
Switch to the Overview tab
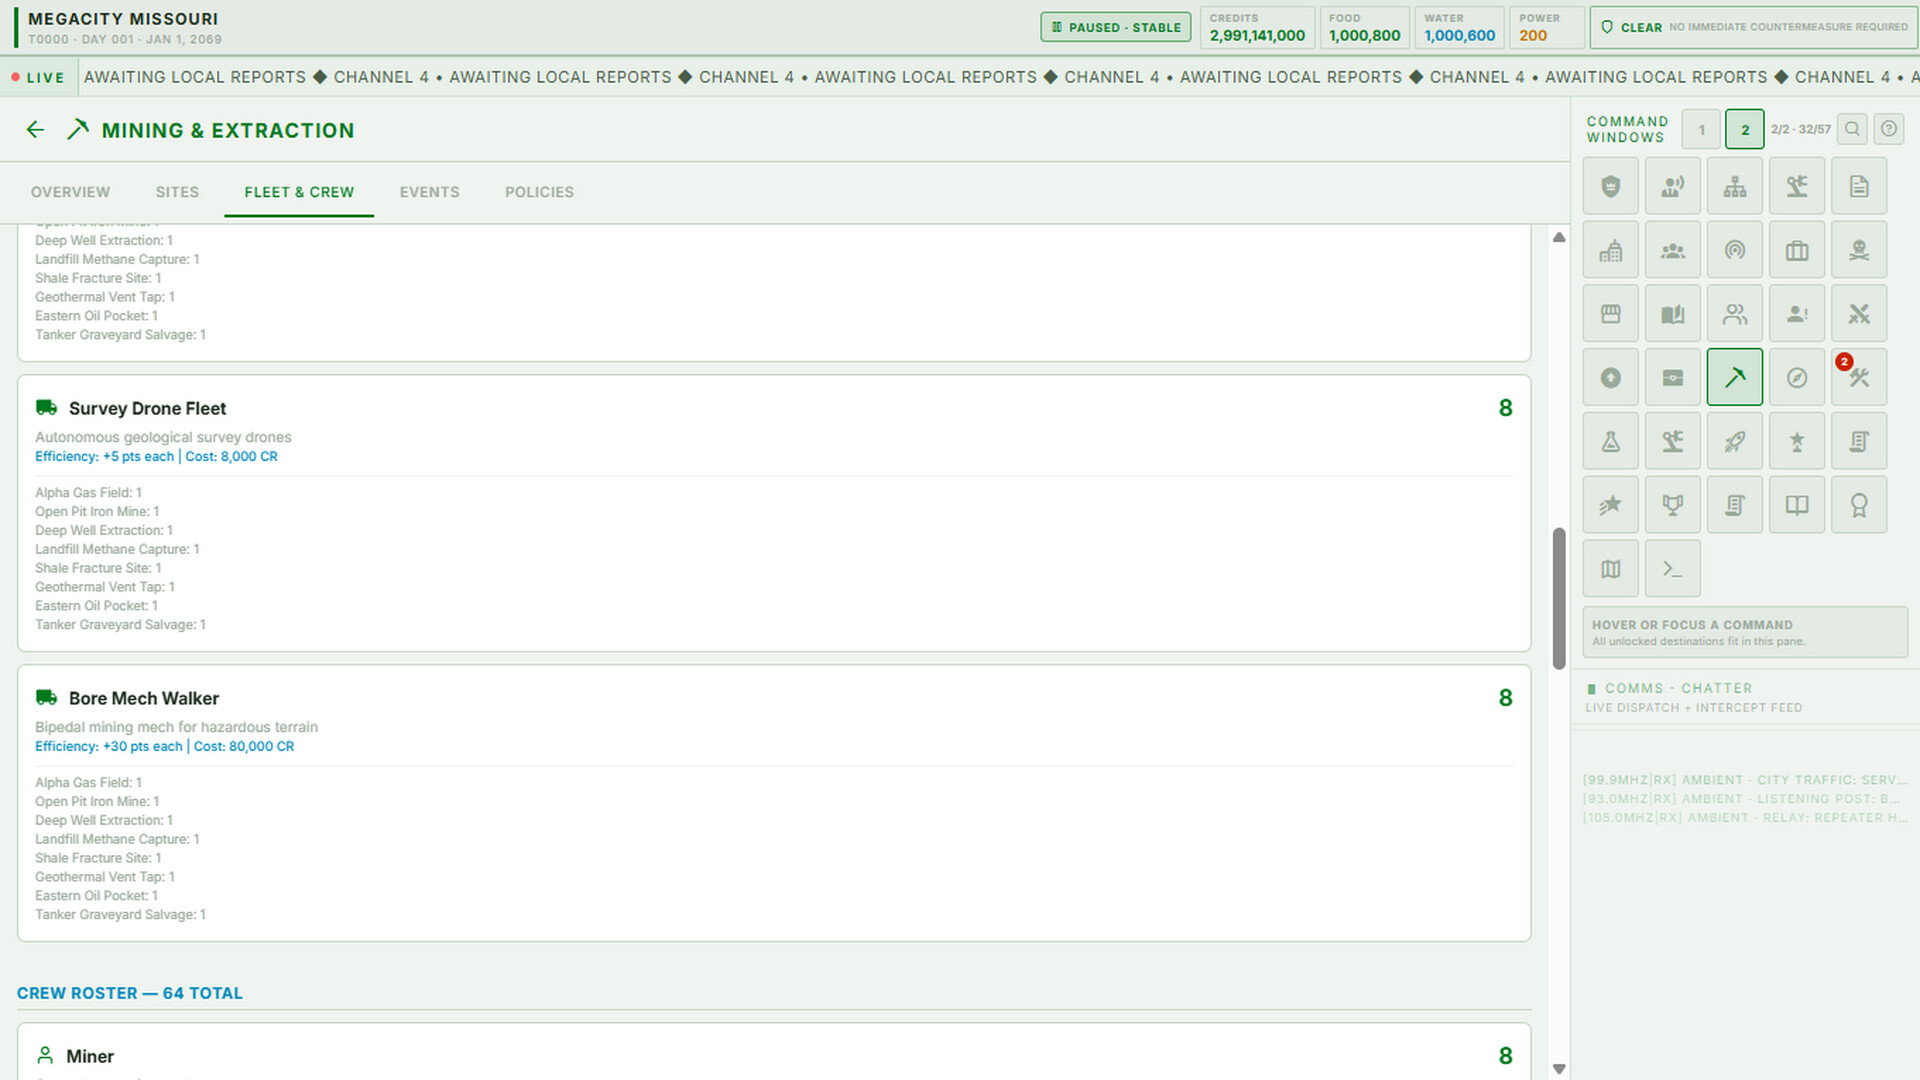70,192
